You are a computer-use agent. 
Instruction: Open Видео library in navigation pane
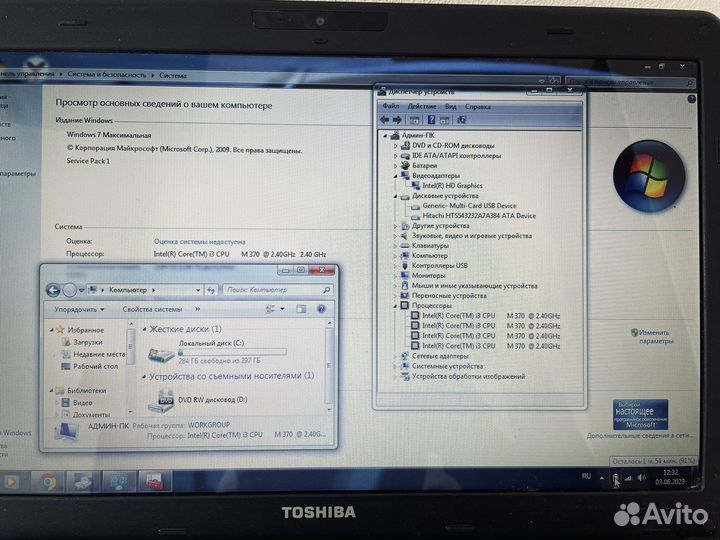click(82, 403)
